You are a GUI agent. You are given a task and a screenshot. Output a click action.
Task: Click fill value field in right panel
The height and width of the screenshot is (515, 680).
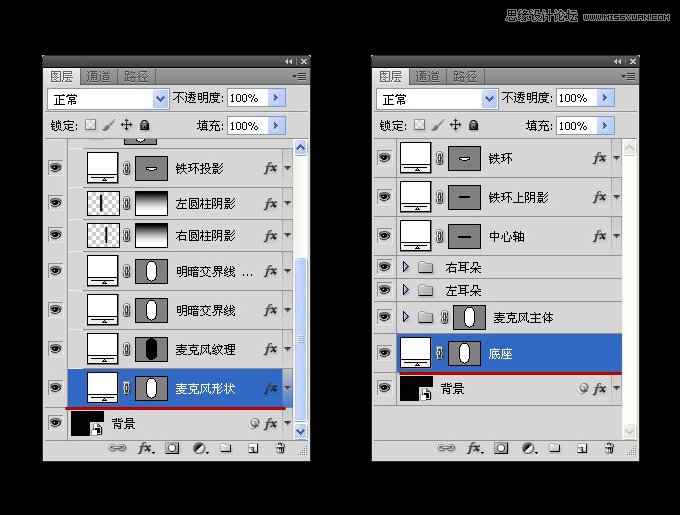(577, 126)
